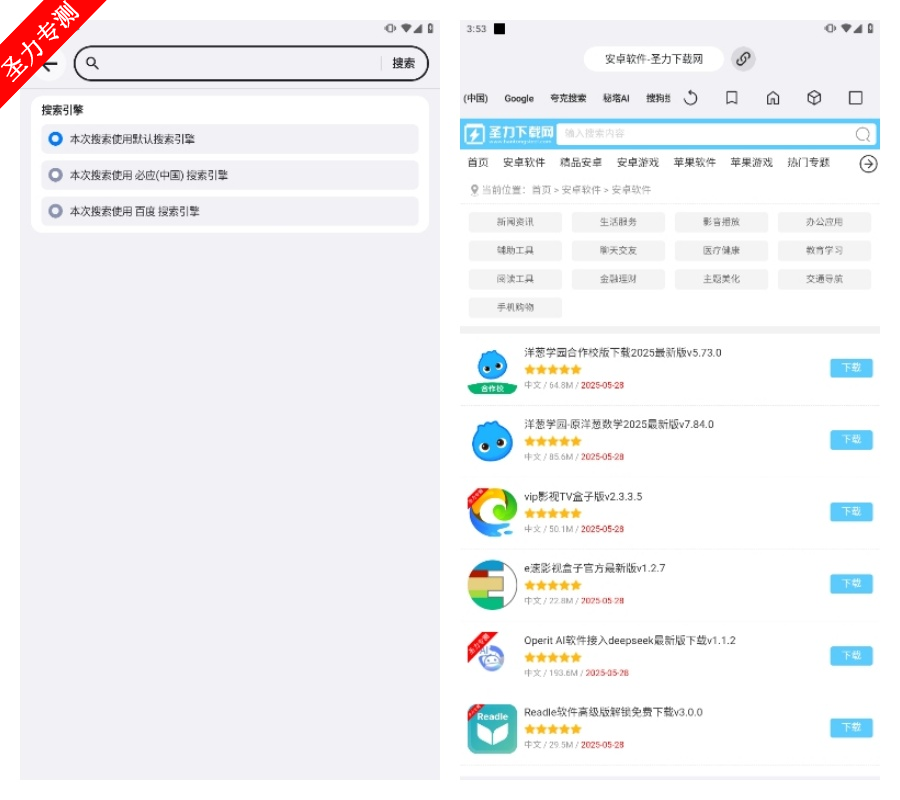Choose the 金融理财 category
Image resolution: width=900 pixels, height=800 pixels.
coord(618,279)
